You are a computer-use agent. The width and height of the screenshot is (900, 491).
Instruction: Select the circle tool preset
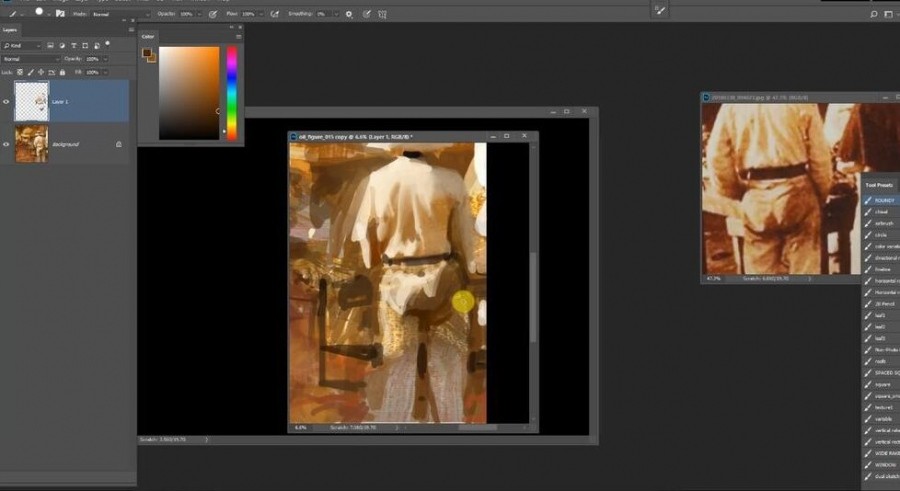pos(881,235)
